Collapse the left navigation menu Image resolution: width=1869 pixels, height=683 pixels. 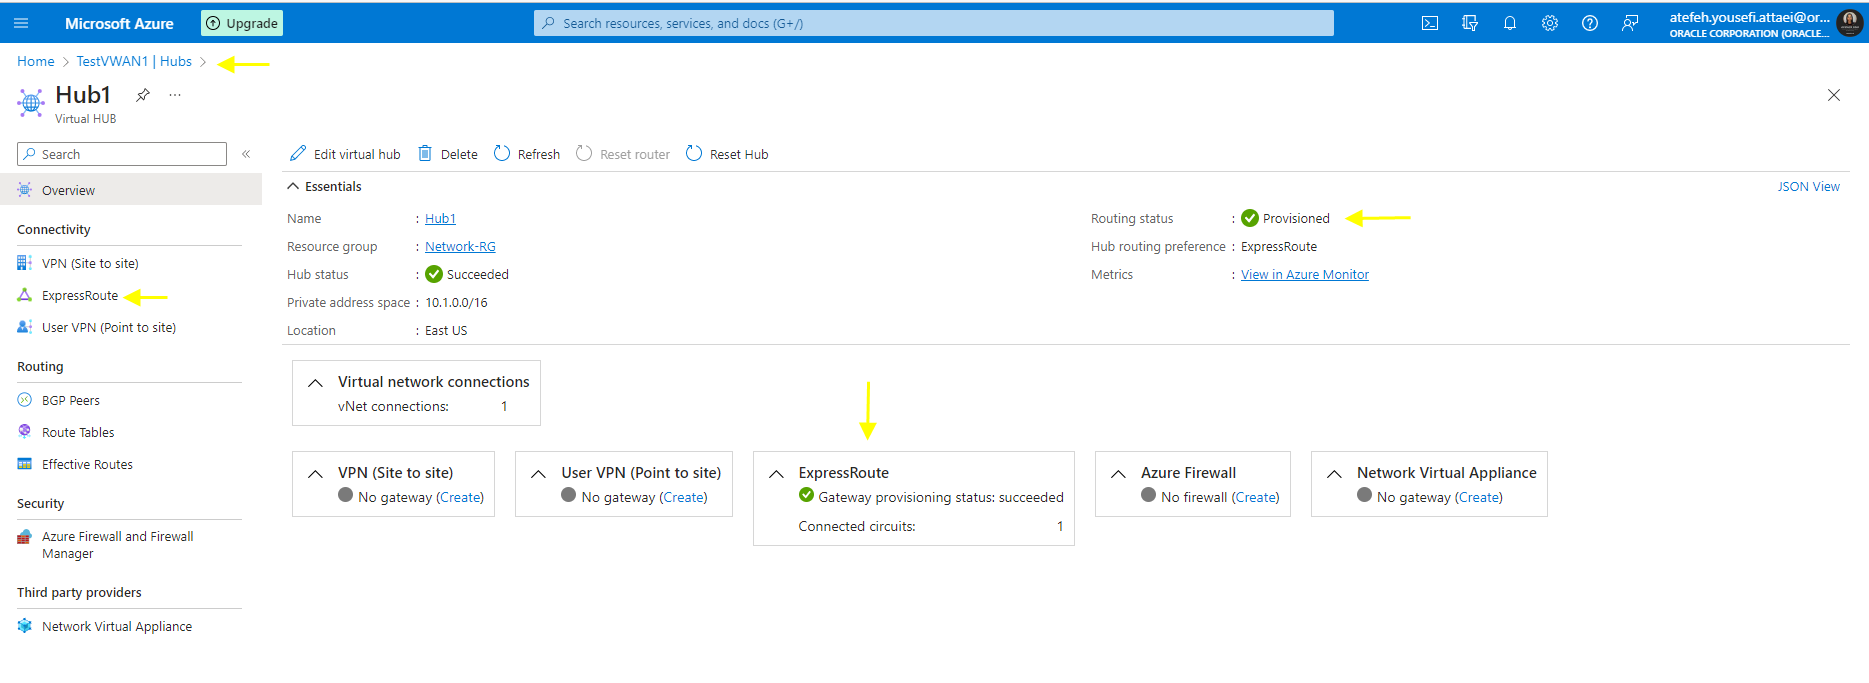[246, 154]
